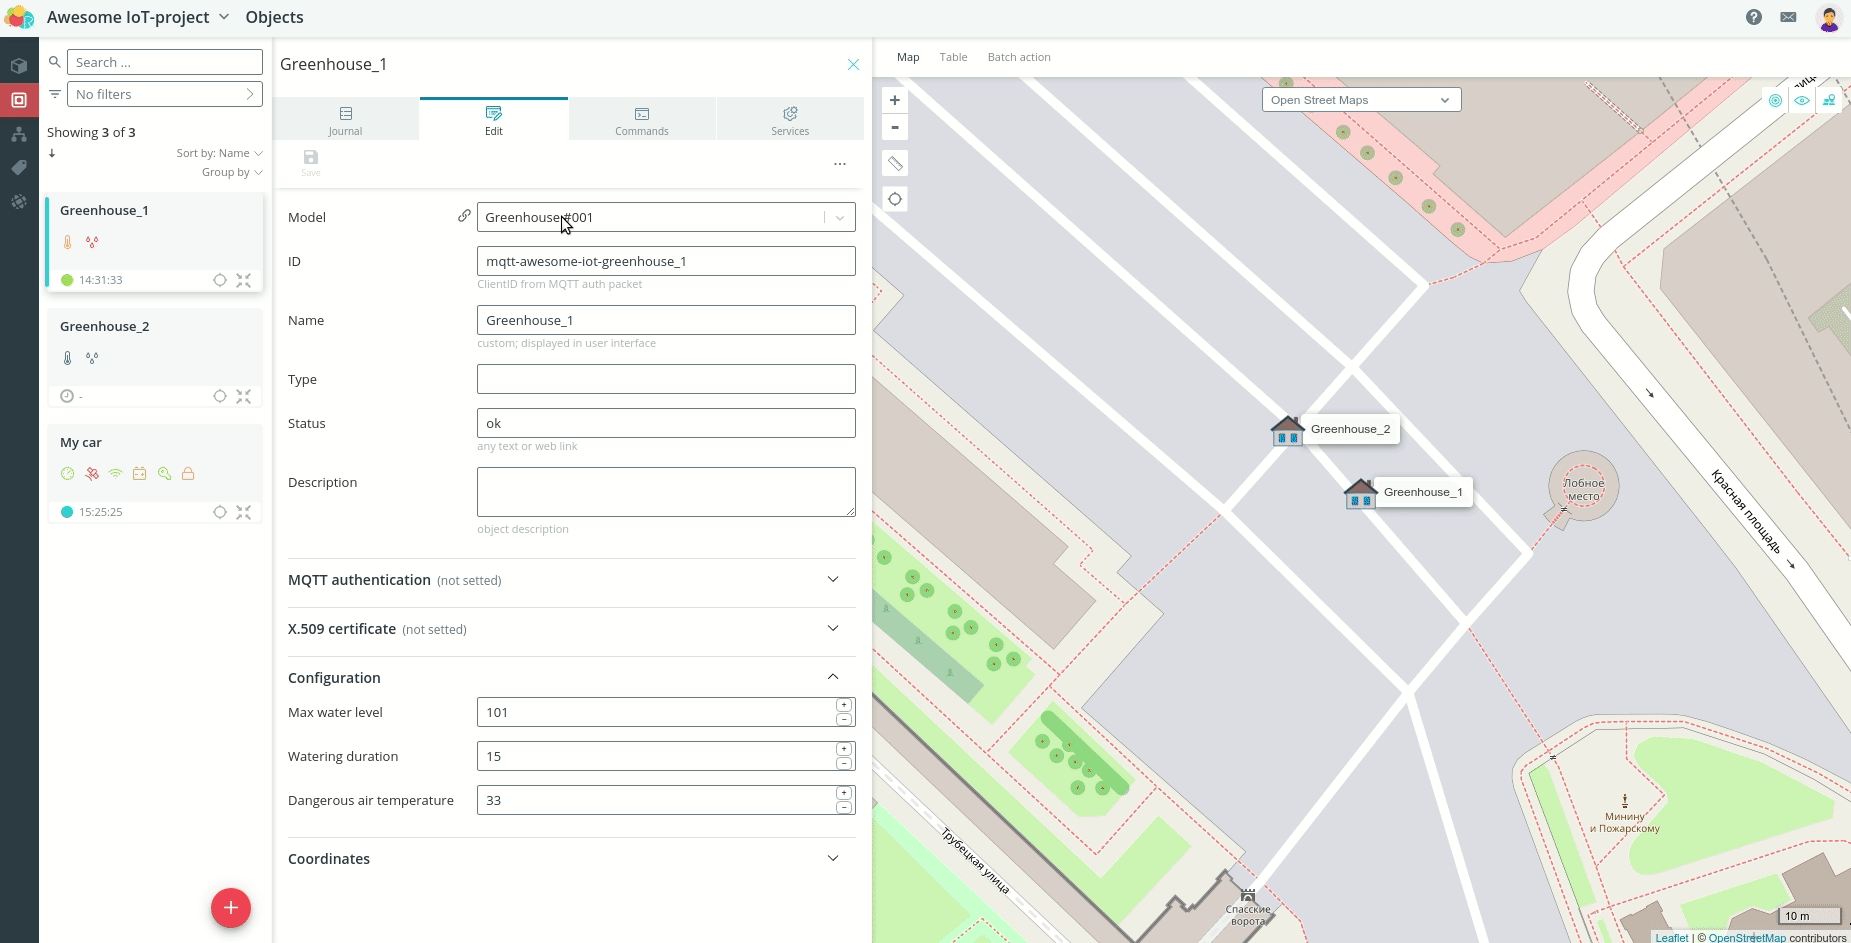The image size is (1851, 943).
Task: Toggle sort direction arrow
Action: pyautogui.click(x=52, y=153)
